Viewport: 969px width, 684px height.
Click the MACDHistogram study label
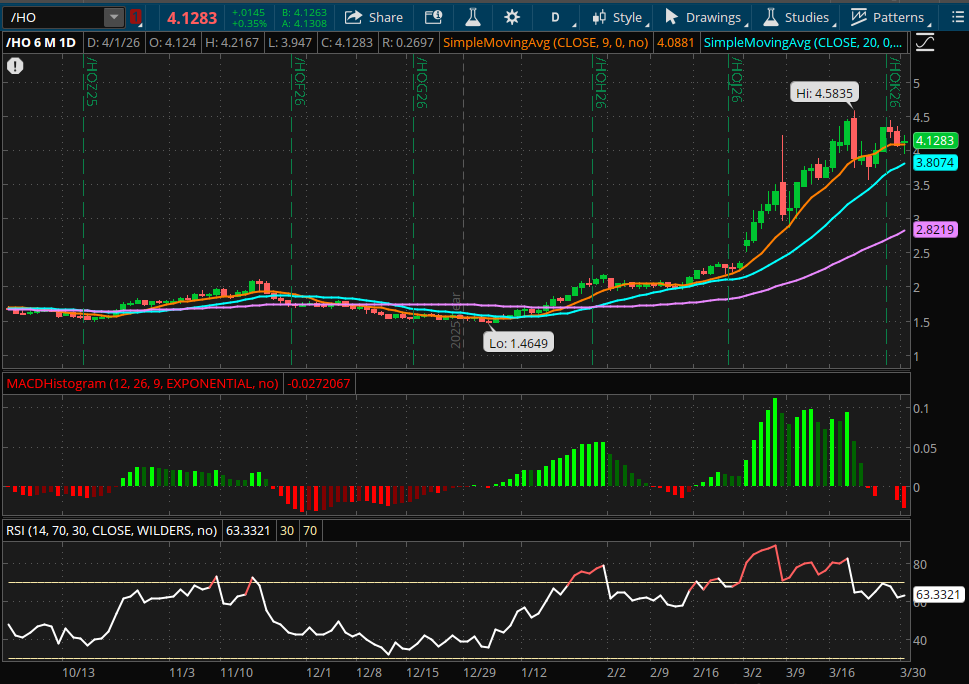click(140, 382)
